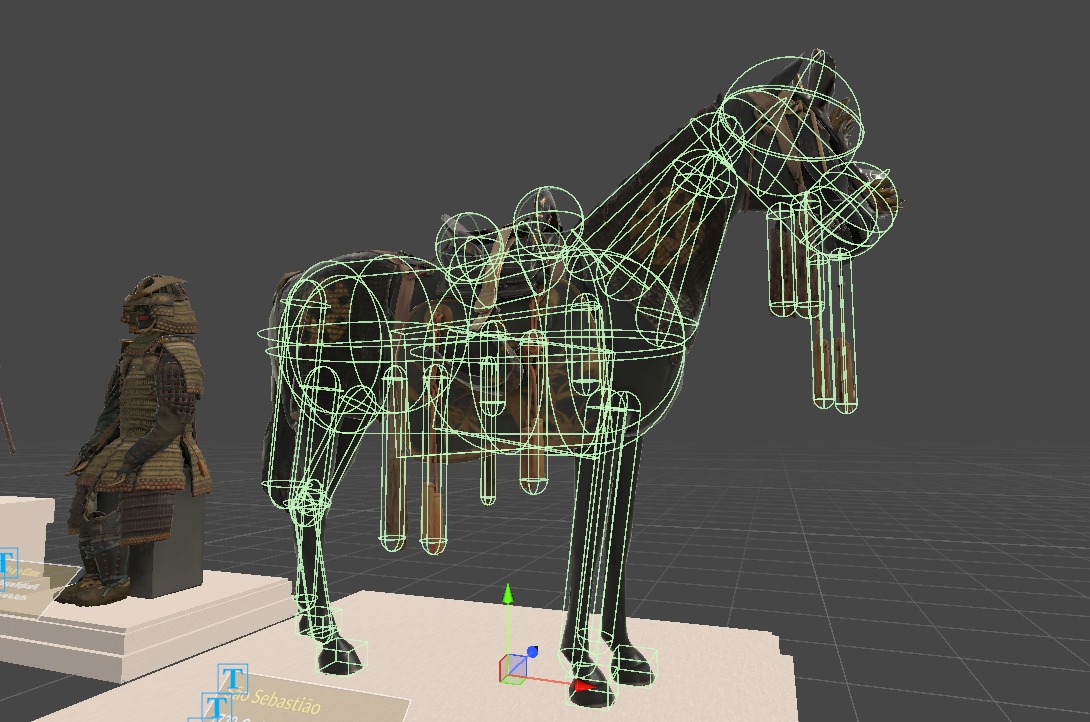The width and height of the screenshot is (1090, 722).
Task: Click the green Y-axis arrow of move gizmo
Action: (x=508, y=598)
